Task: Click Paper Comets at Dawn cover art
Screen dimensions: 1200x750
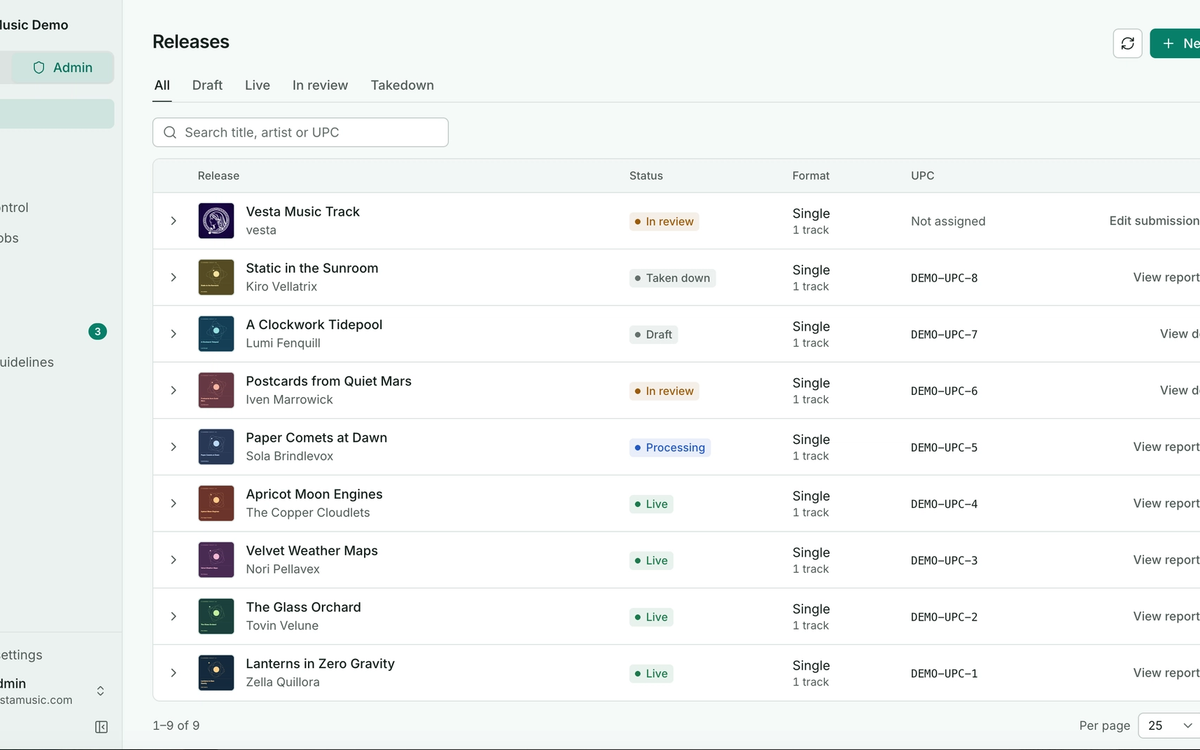Action: [x=216, y=447]
